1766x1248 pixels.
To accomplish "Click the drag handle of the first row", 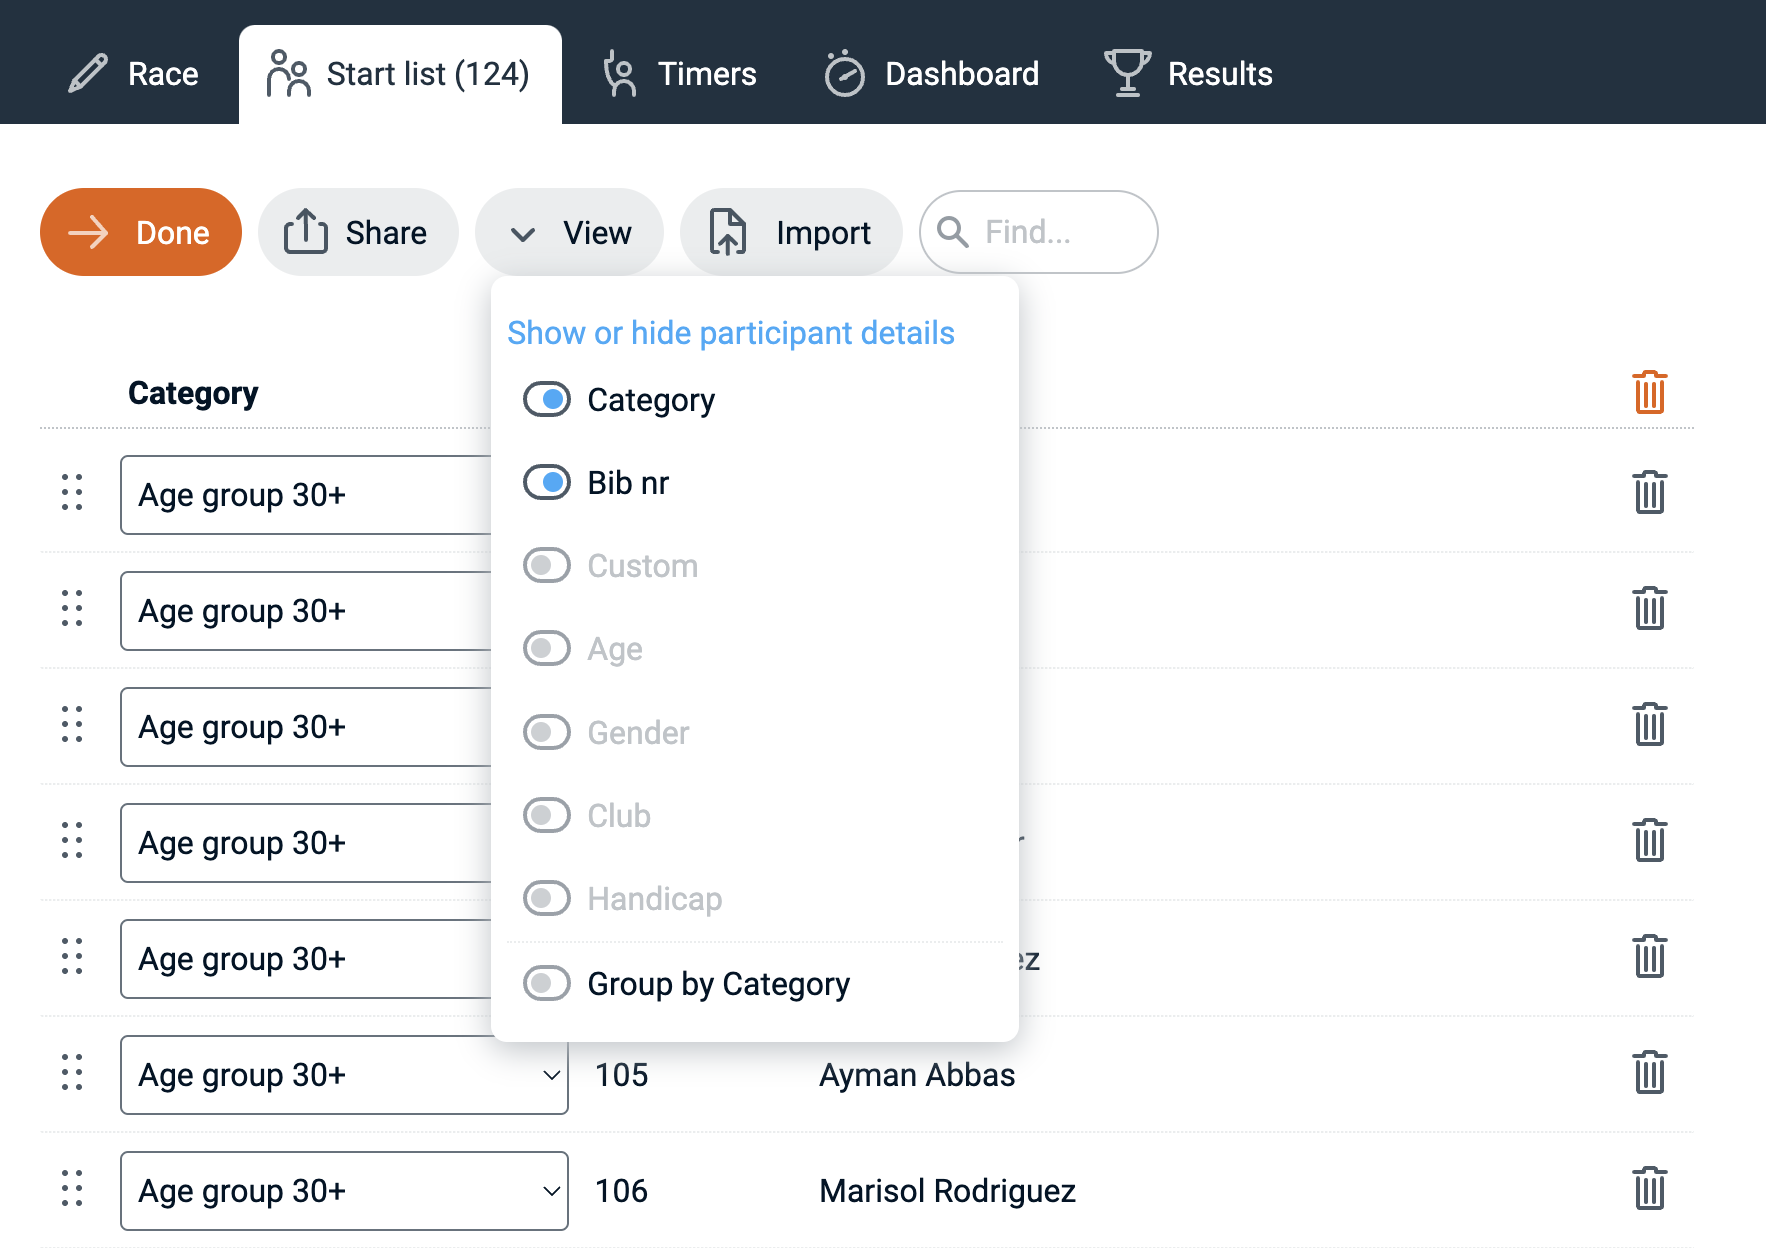I will pos(72,493).
